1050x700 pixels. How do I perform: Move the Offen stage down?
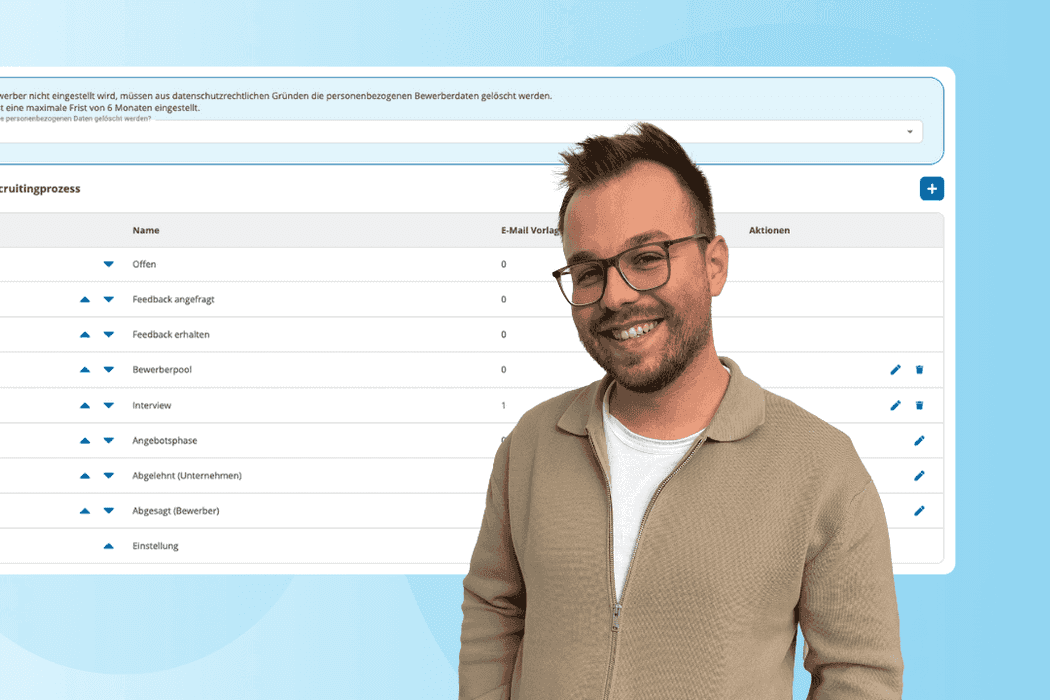(x=108, y=264)
